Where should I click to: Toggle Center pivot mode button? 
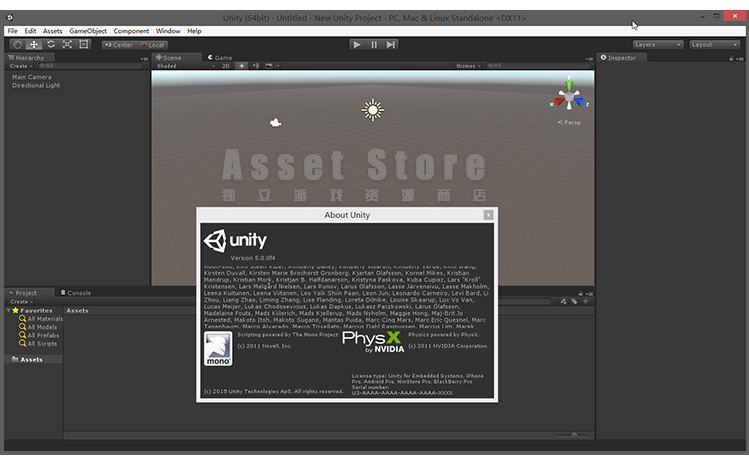118,45
